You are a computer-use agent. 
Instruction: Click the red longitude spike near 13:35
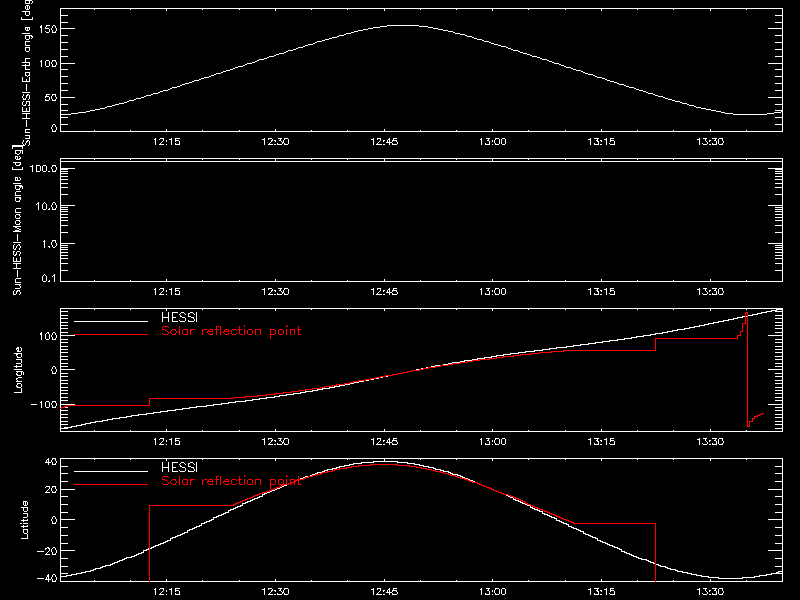(x=747, y=369)
